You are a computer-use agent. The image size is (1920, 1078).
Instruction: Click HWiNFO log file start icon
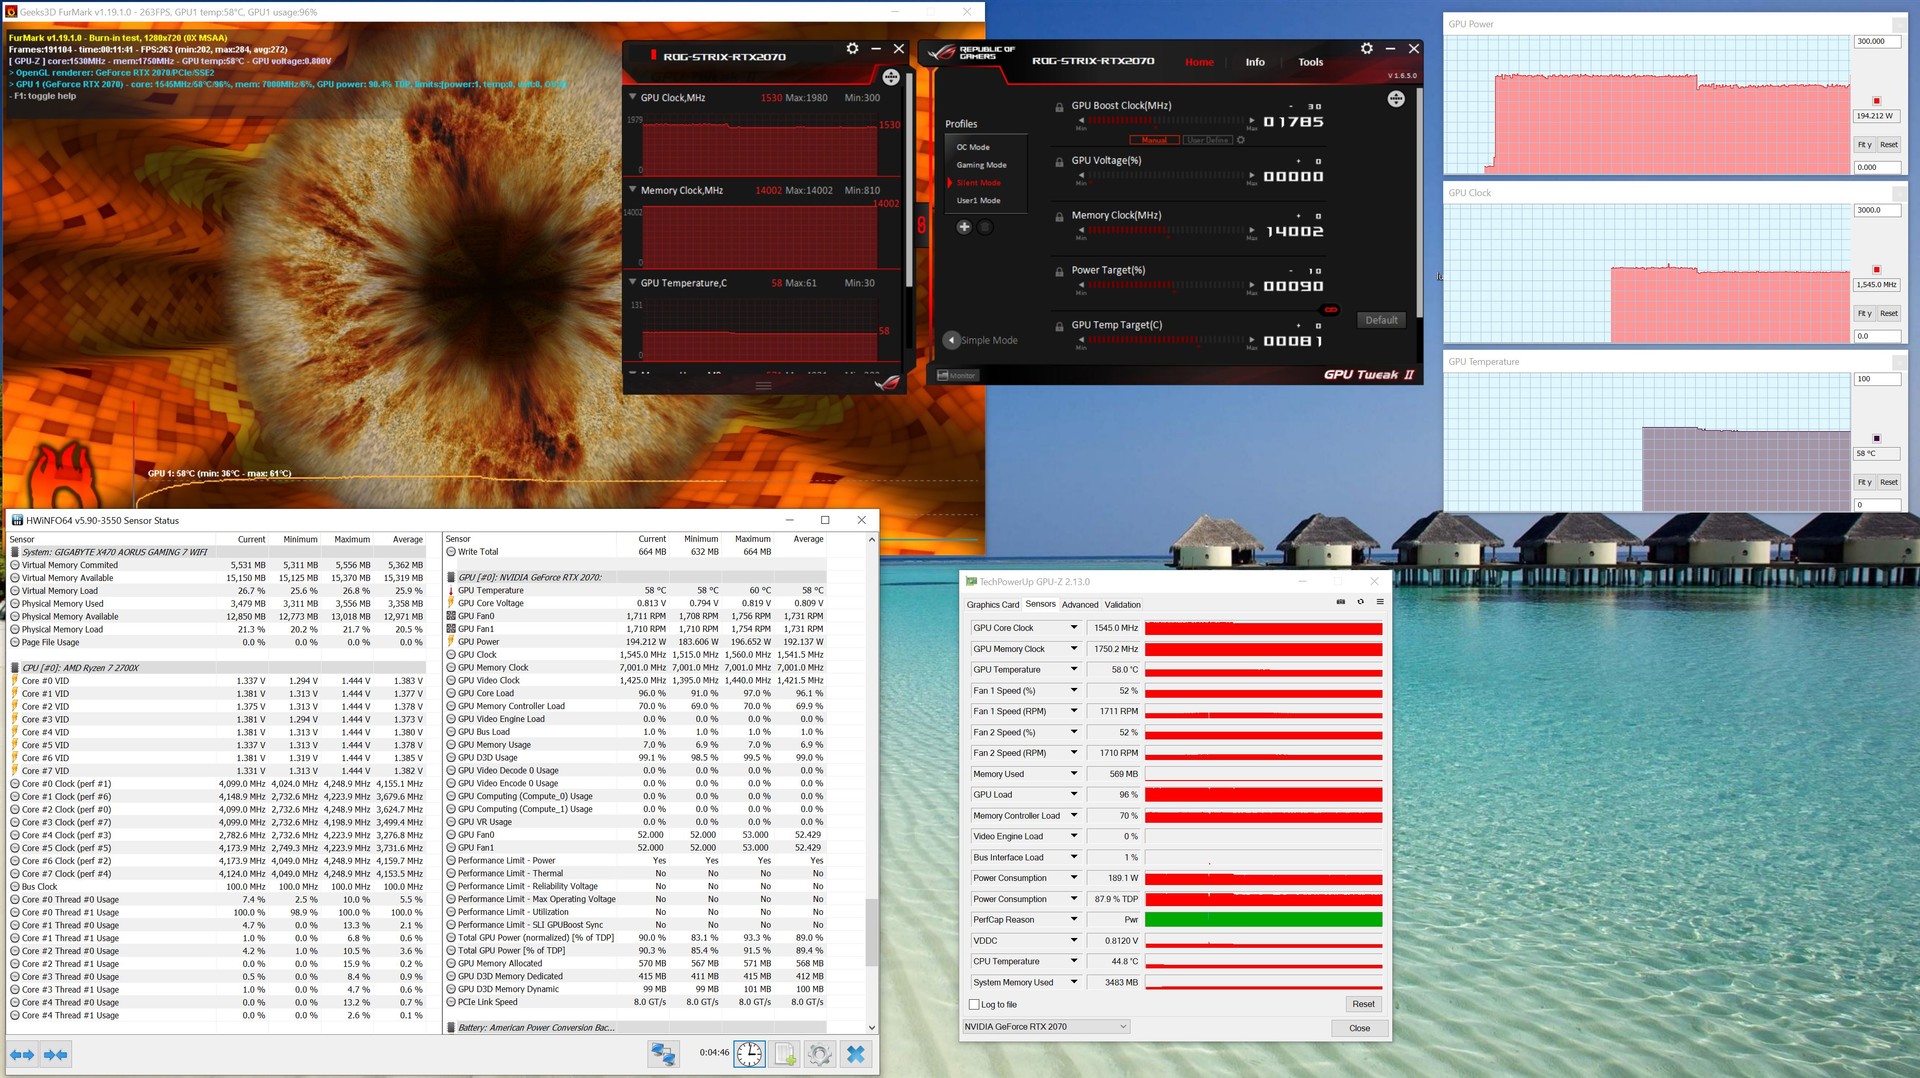tap(785, 1054)
